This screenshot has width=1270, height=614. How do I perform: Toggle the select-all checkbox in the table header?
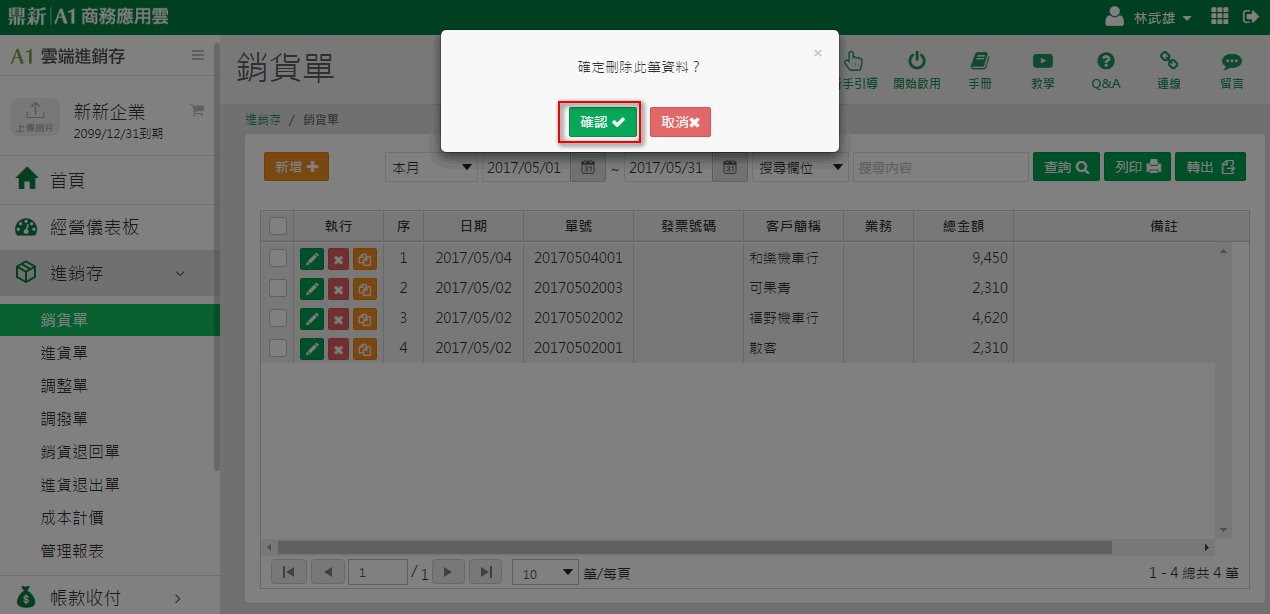point(278,226)
